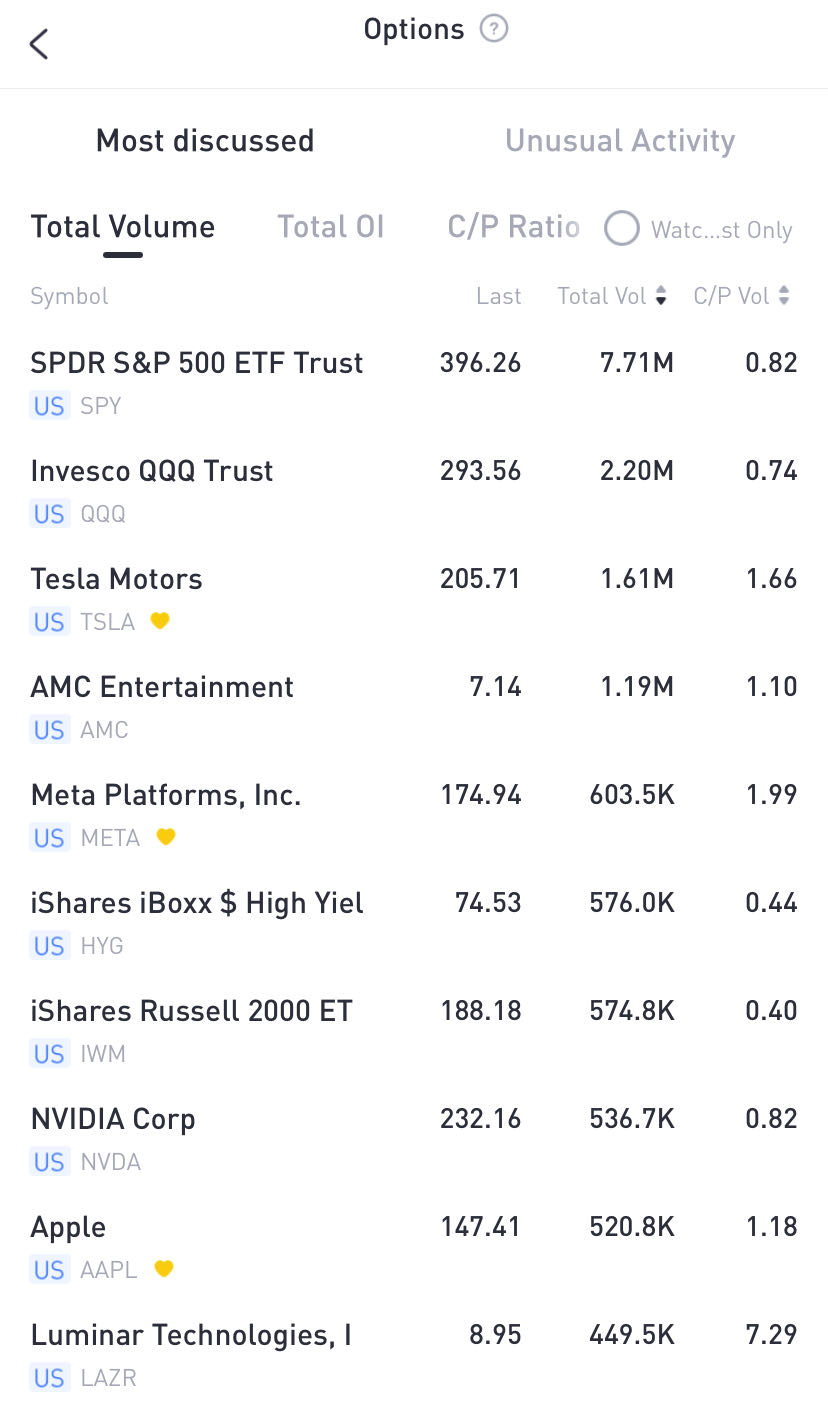The image size is (828, 1416).
Task: Switch to the Total OI tab
Action: tap(330, 227)
